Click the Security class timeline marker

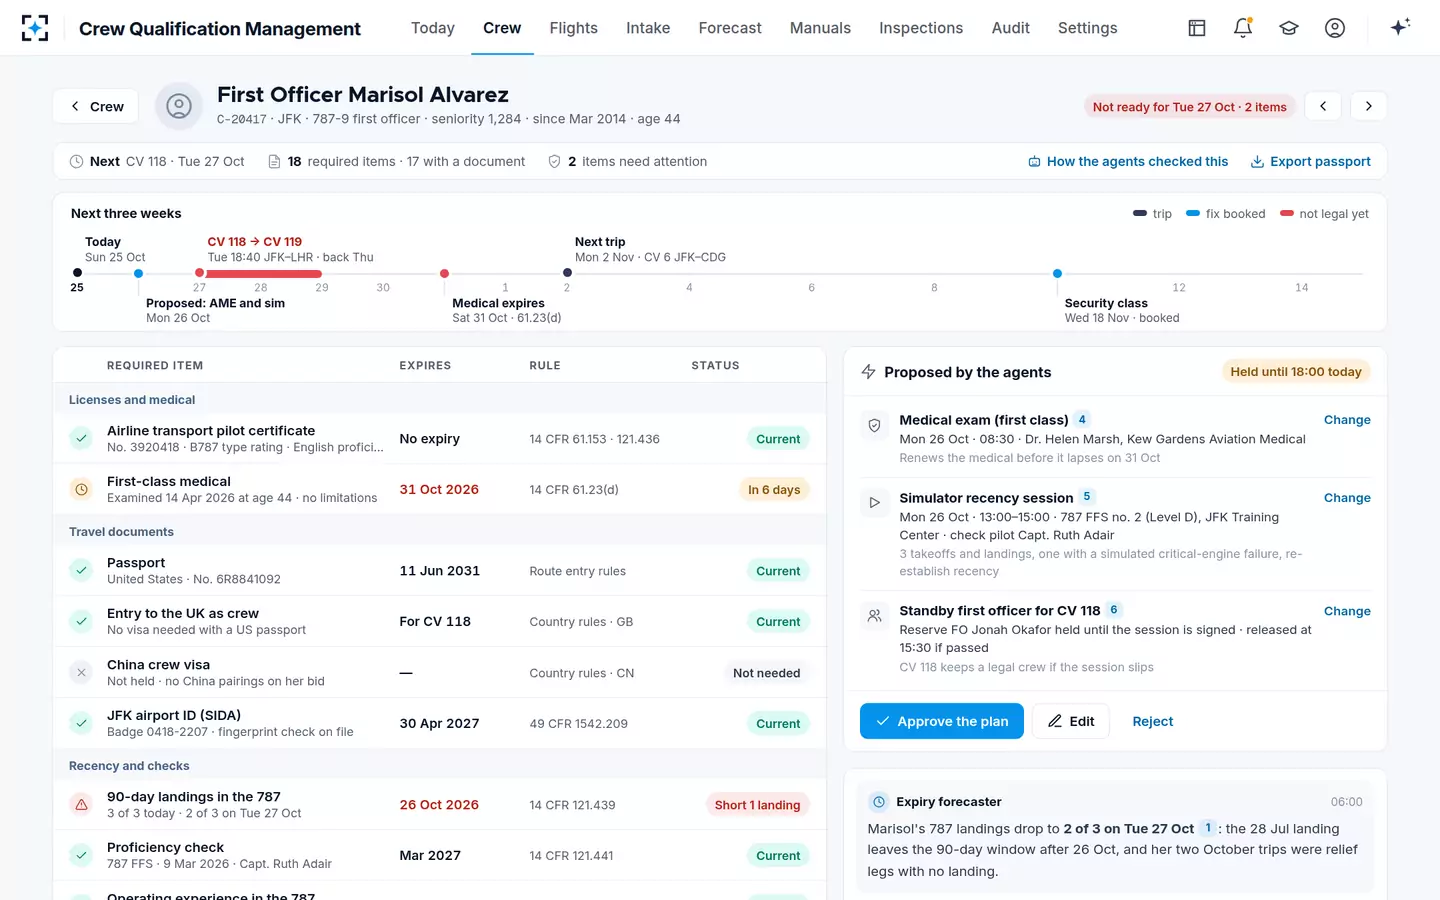pyautogui.click(x=1057, y=273)
